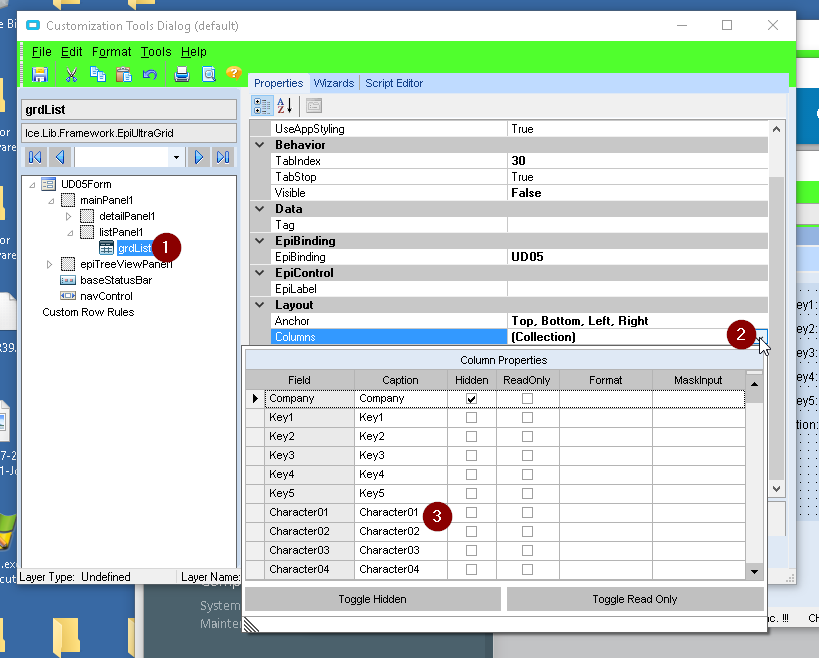Click the Undo arrow icon

pyautogui.click(x=150, y=74)
